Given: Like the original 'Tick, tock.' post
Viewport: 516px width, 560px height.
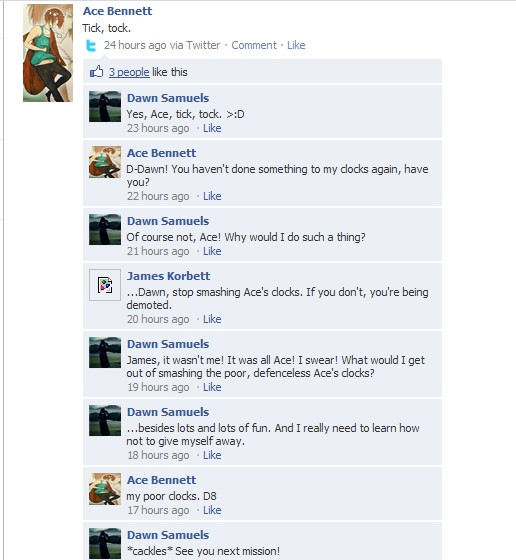Looking at the screenshot, I should [296, 45].
